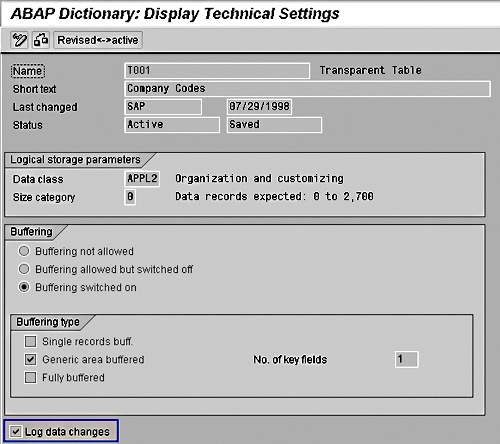The image size is (500, 444).
Task: Click the Size category field
Action: pos(130,197)
